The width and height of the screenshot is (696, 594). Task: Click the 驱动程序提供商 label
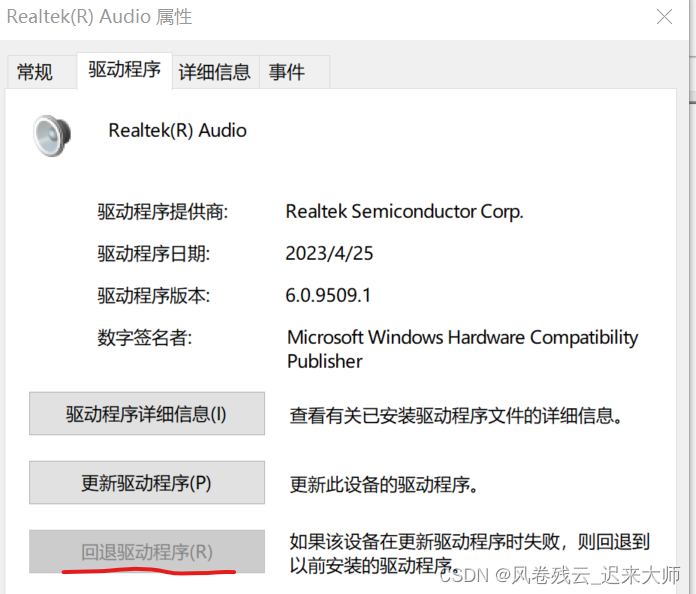pyautogui.click(x=162, y=212)
